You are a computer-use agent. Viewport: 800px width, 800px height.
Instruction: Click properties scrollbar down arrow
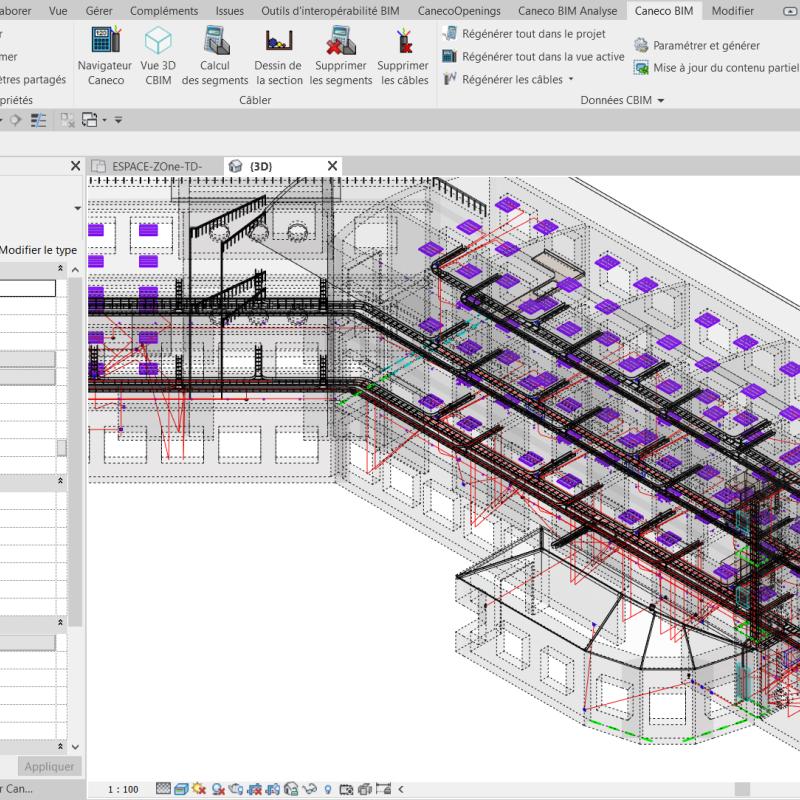tap(76, 747)
